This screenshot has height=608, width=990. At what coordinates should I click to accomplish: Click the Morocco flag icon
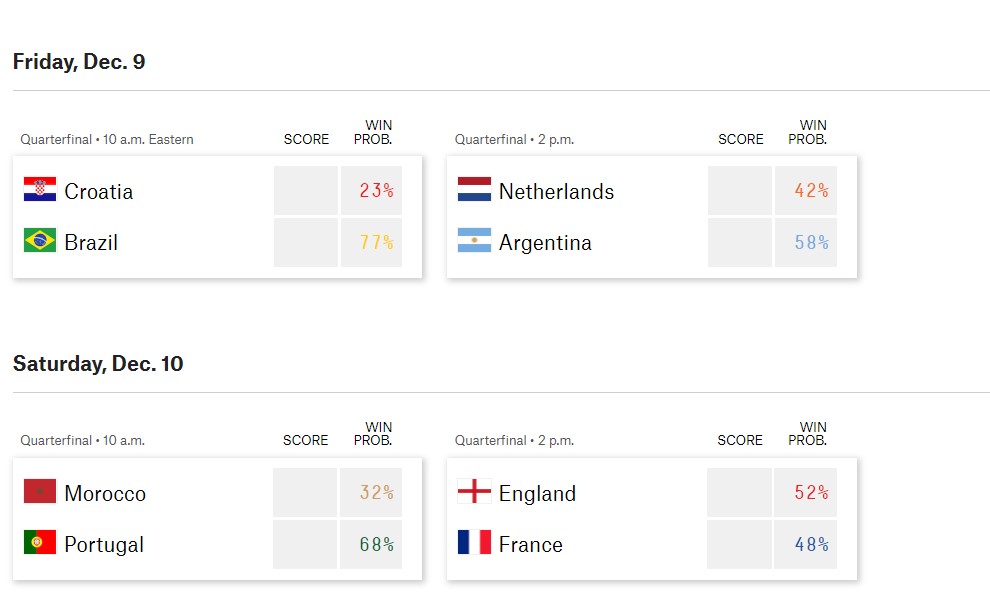click(40, 492)
